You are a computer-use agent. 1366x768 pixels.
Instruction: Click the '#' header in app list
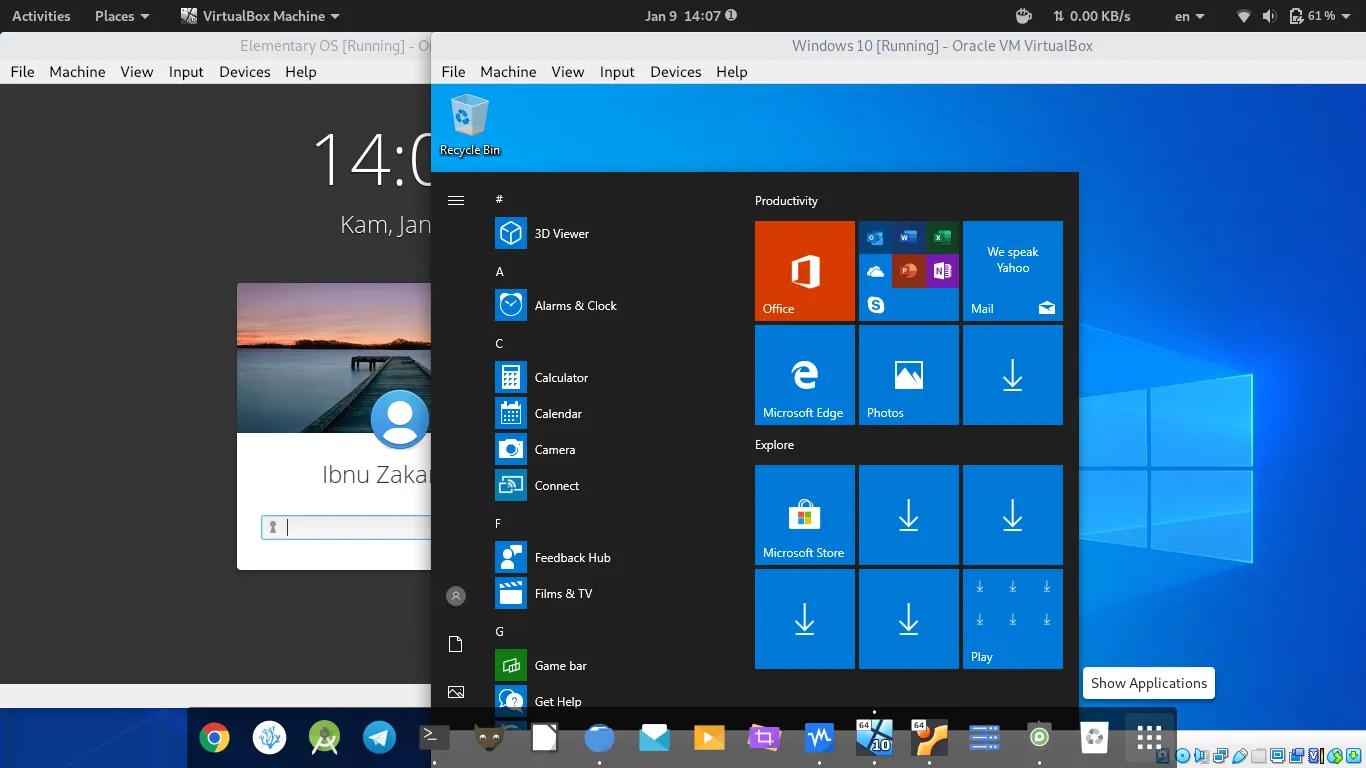(500, 199)
